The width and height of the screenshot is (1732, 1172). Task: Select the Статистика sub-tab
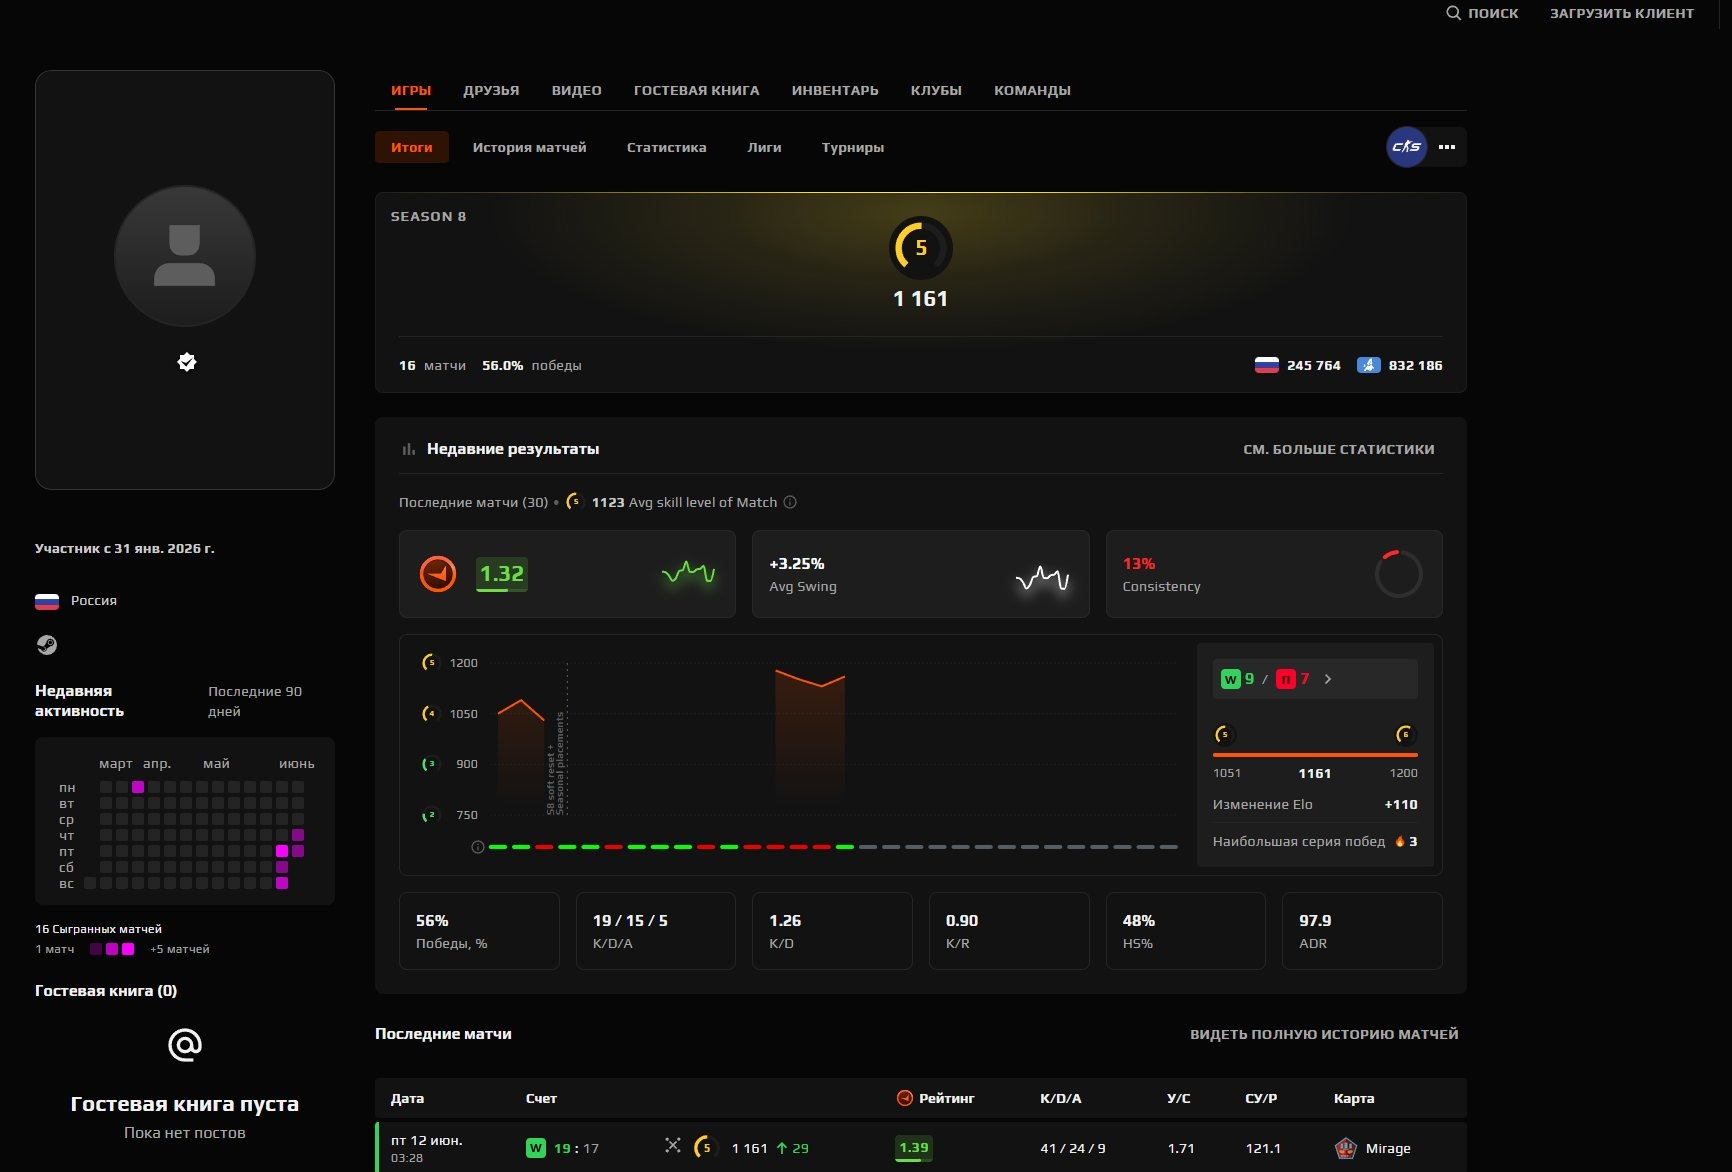coord(667,147)
